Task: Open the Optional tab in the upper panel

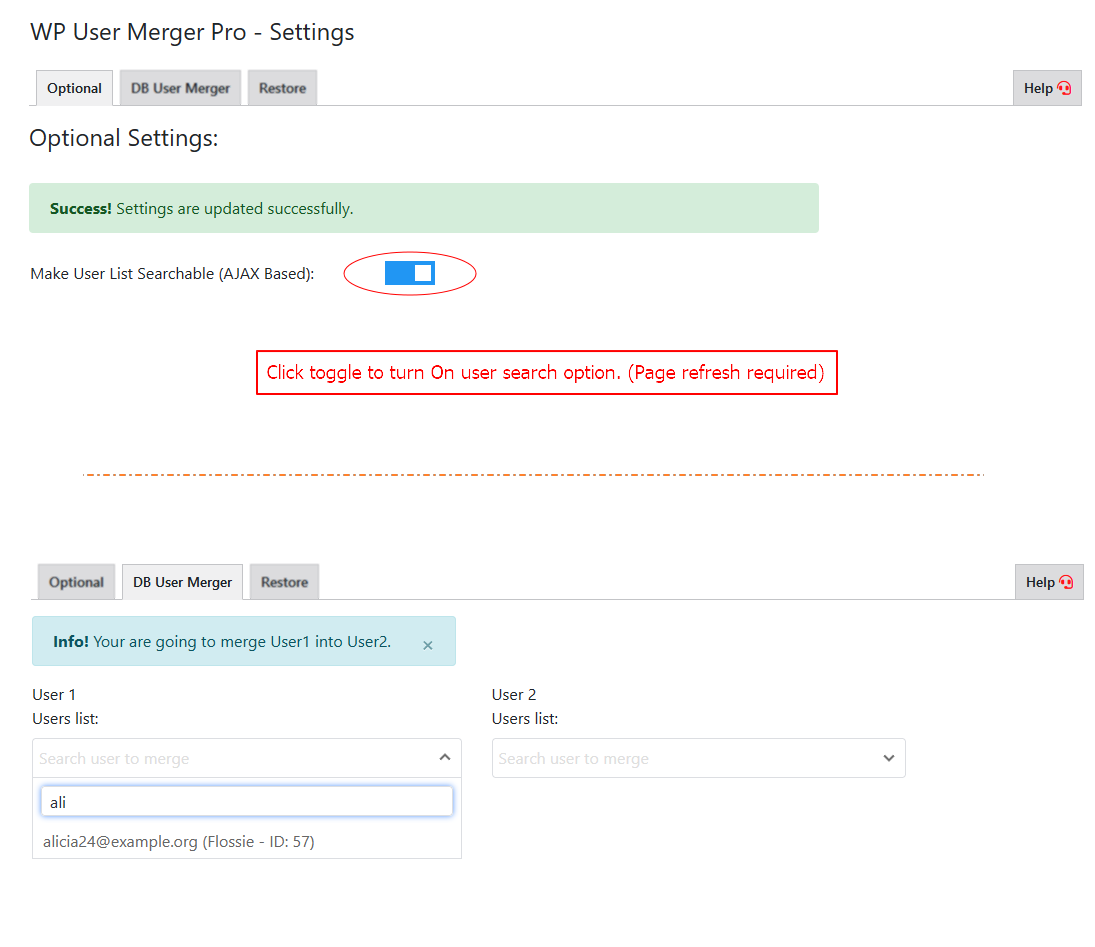Action: (x=74, y=88)
